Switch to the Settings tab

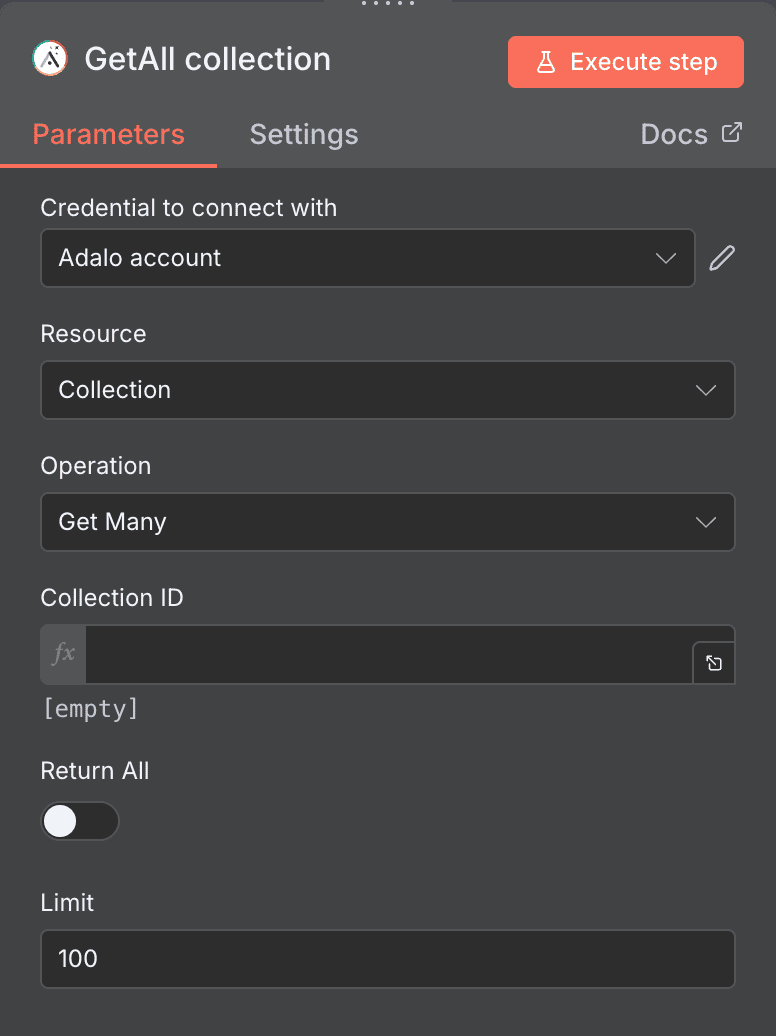(x=304, y=134)
